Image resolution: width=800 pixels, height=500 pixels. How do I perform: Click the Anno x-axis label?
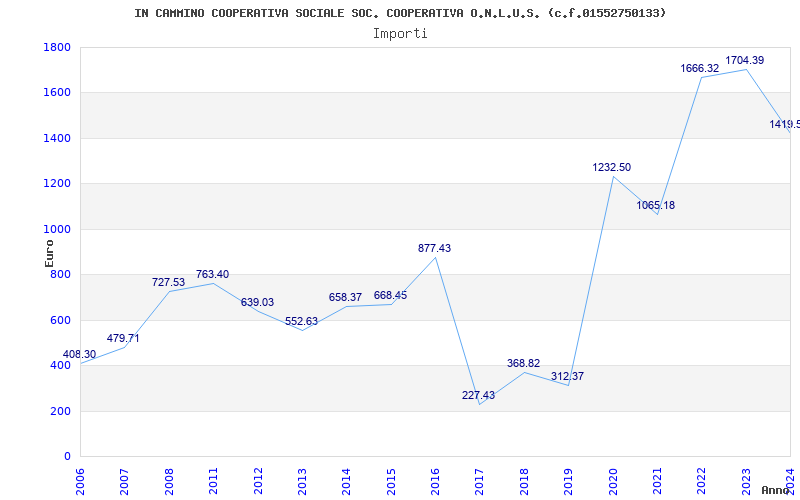click(x=776, y=490)
